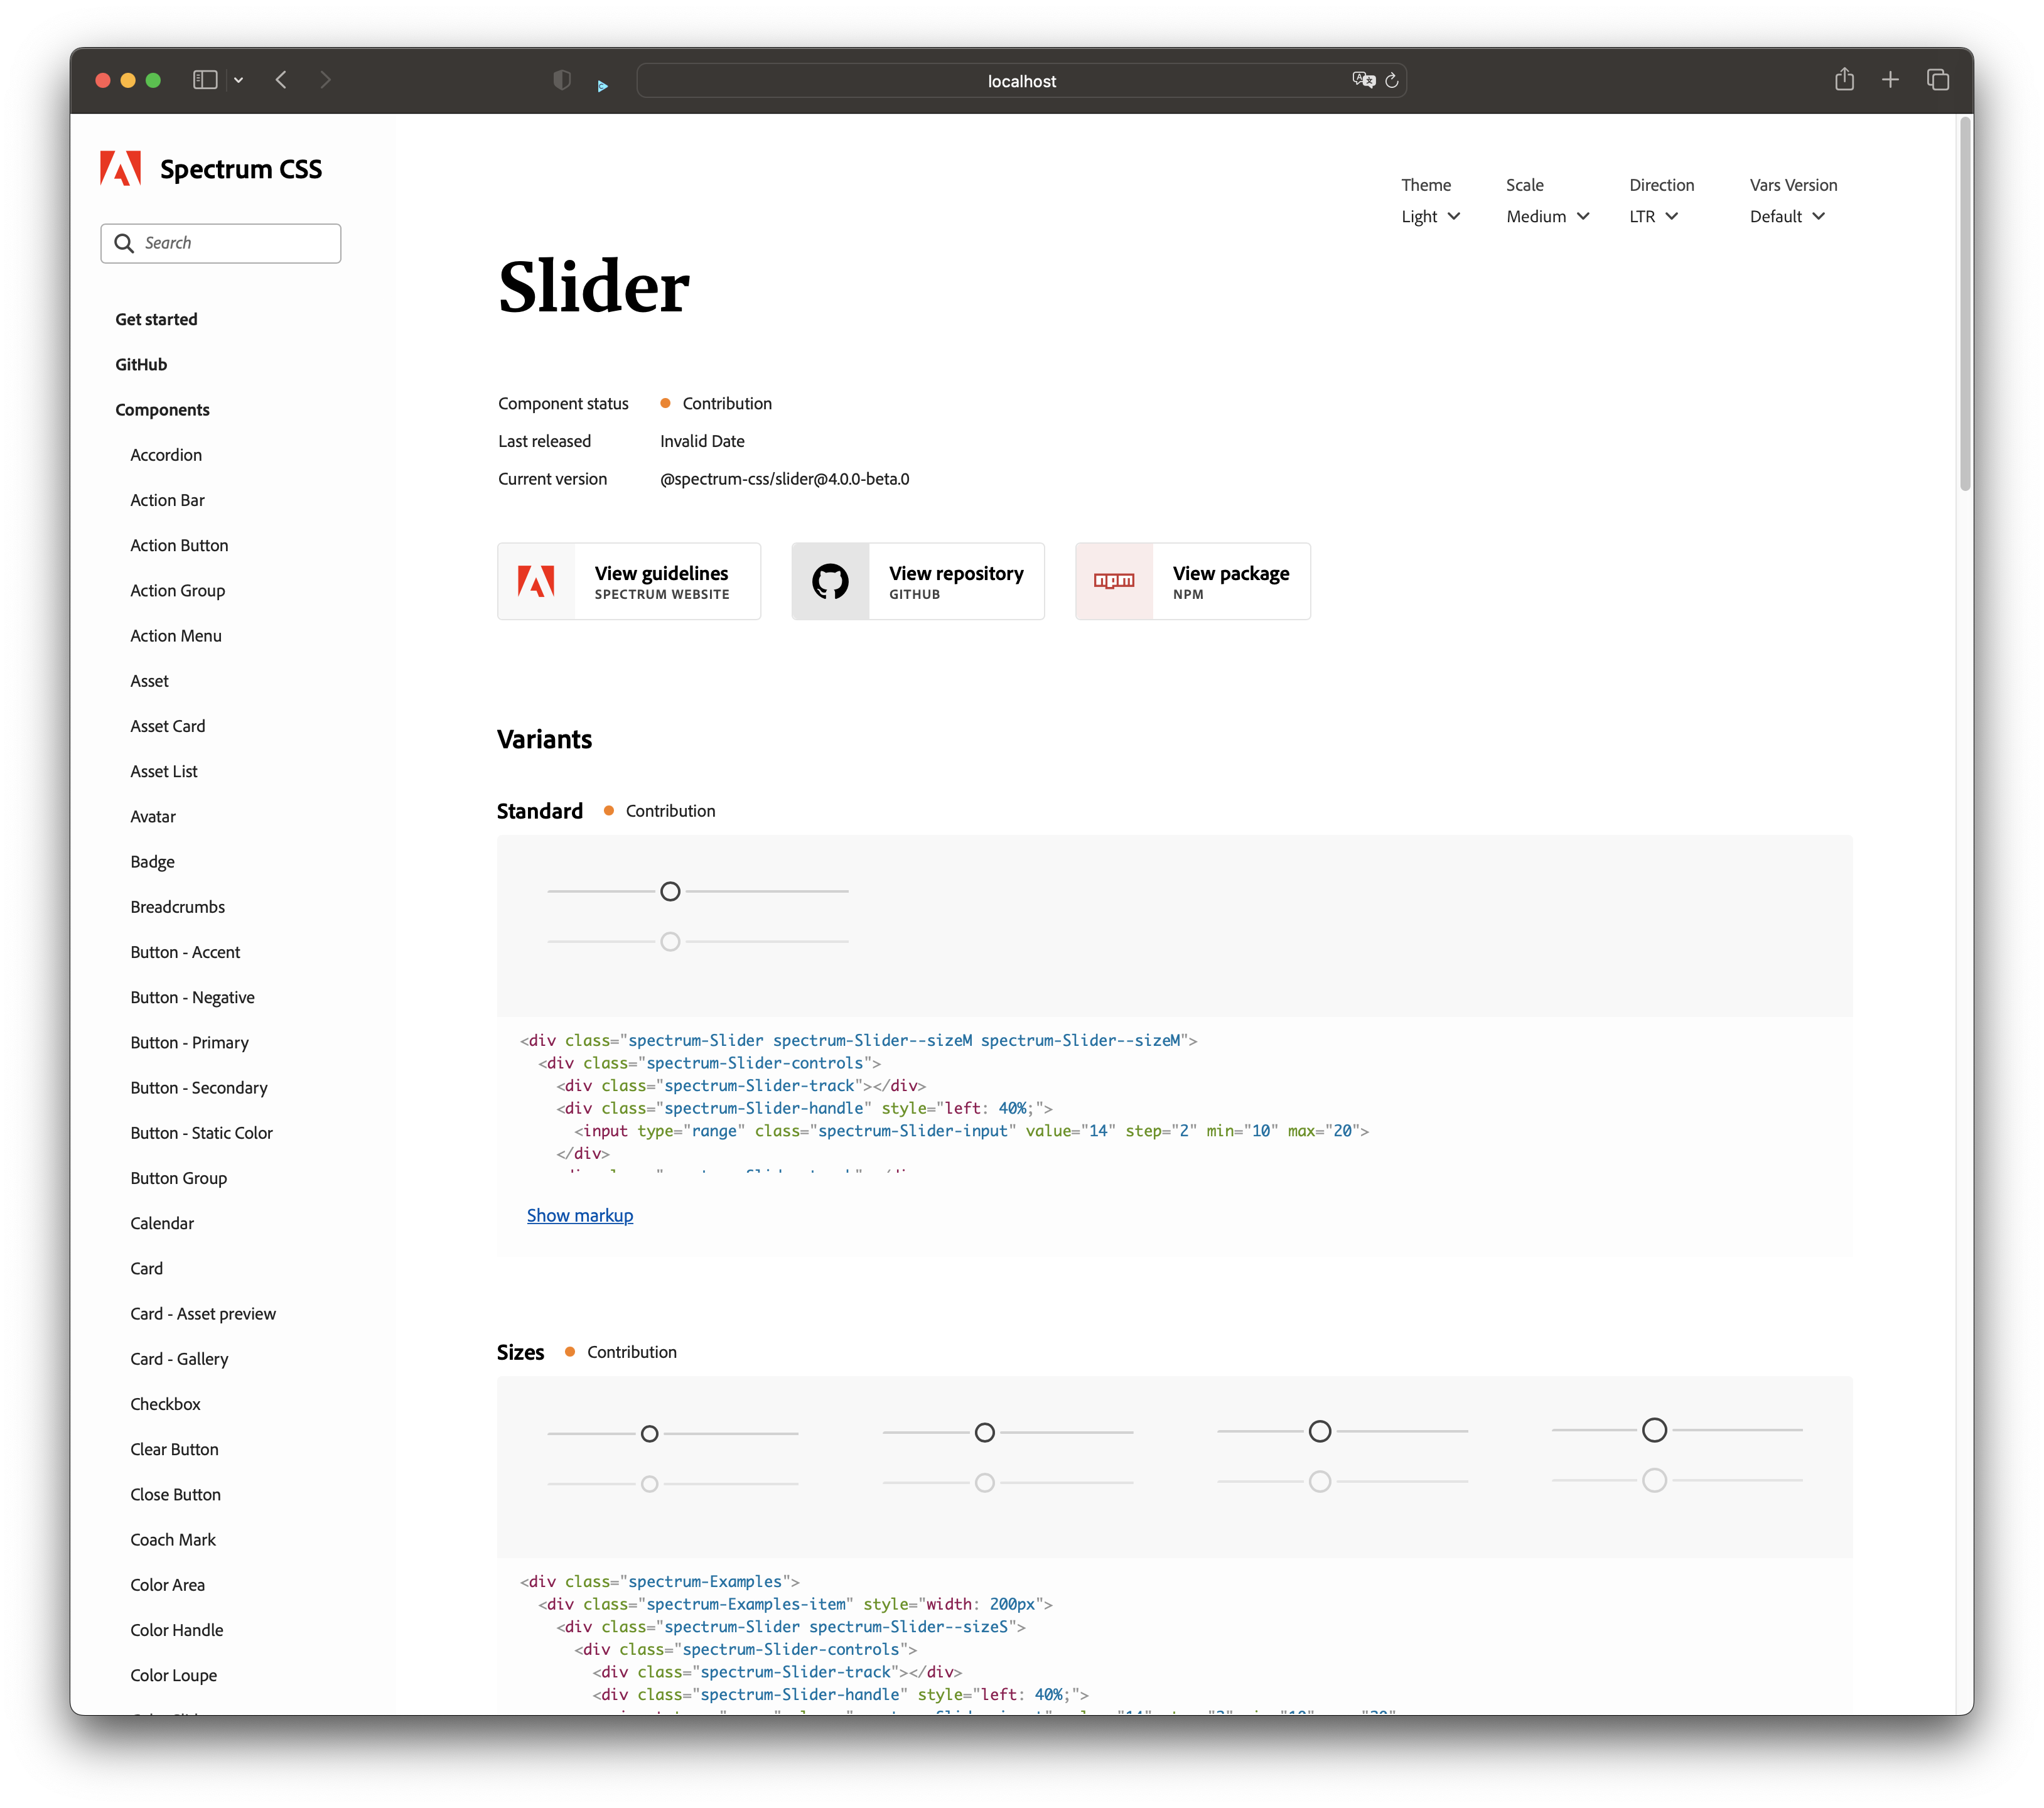Image resolution: width=2044 pixels, height=1808 pixels.
Task: Click the privacy shield icon
Action: click(562, 80)
